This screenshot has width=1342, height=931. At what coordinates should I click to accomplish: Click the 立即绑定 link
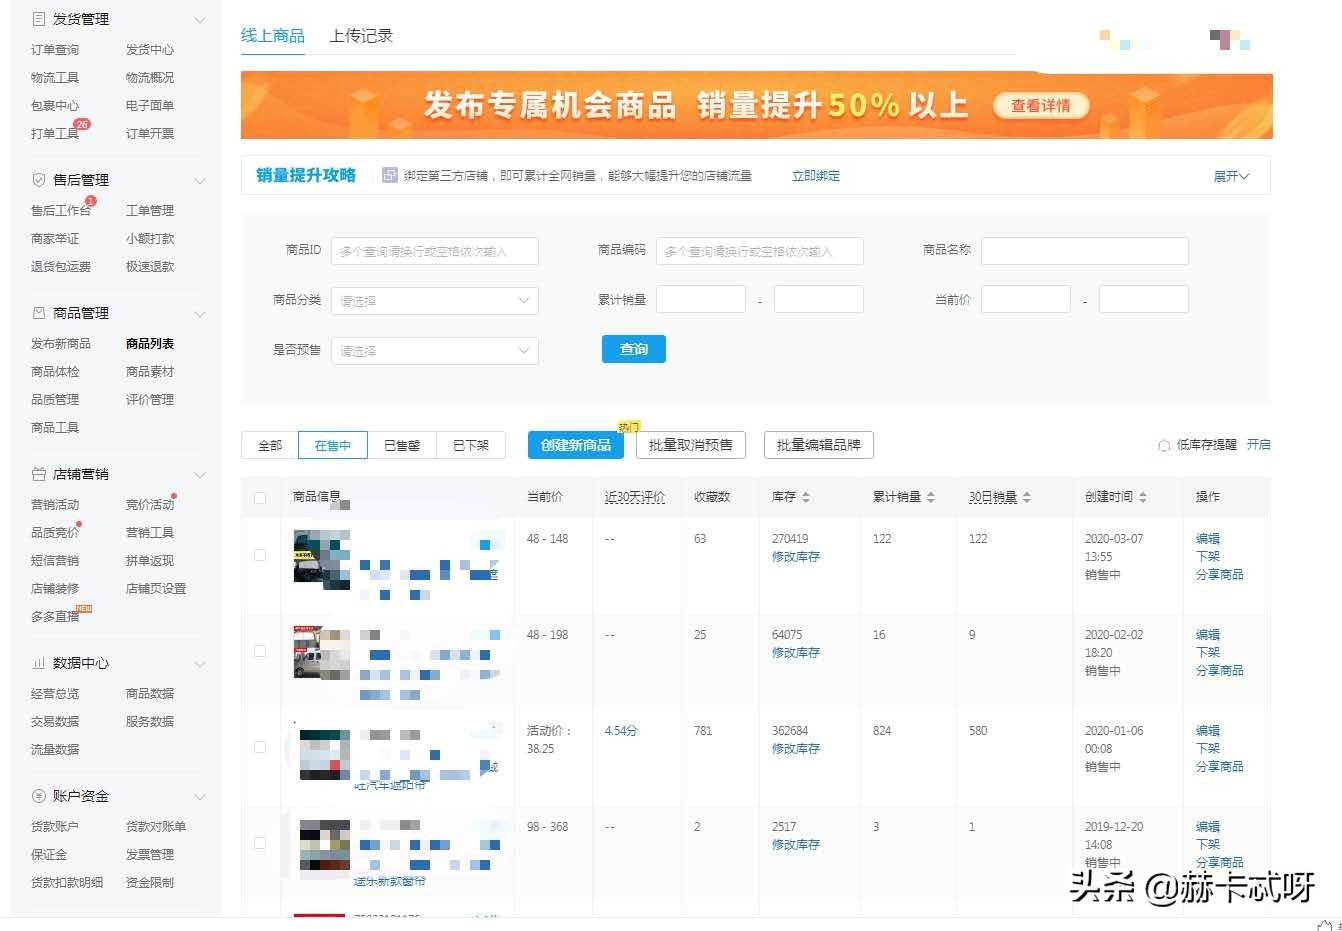click(815, 175)
